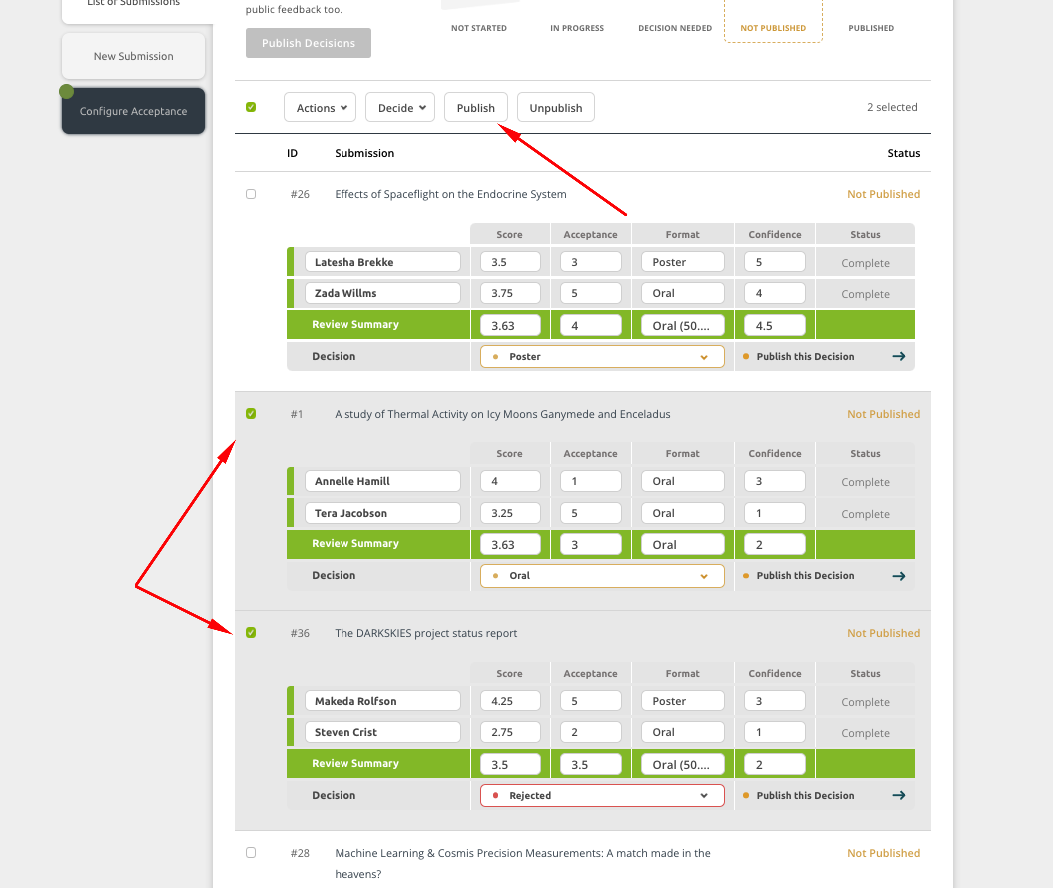Click the Review Summary row for submission #1
The height and width of the screenshot is (888, 1053).
[600, 544]
